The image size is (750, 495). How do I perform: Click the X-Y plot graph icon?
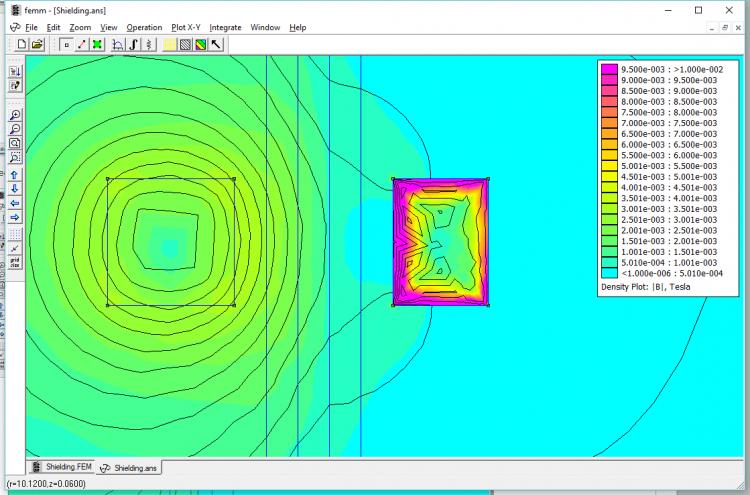118,44
